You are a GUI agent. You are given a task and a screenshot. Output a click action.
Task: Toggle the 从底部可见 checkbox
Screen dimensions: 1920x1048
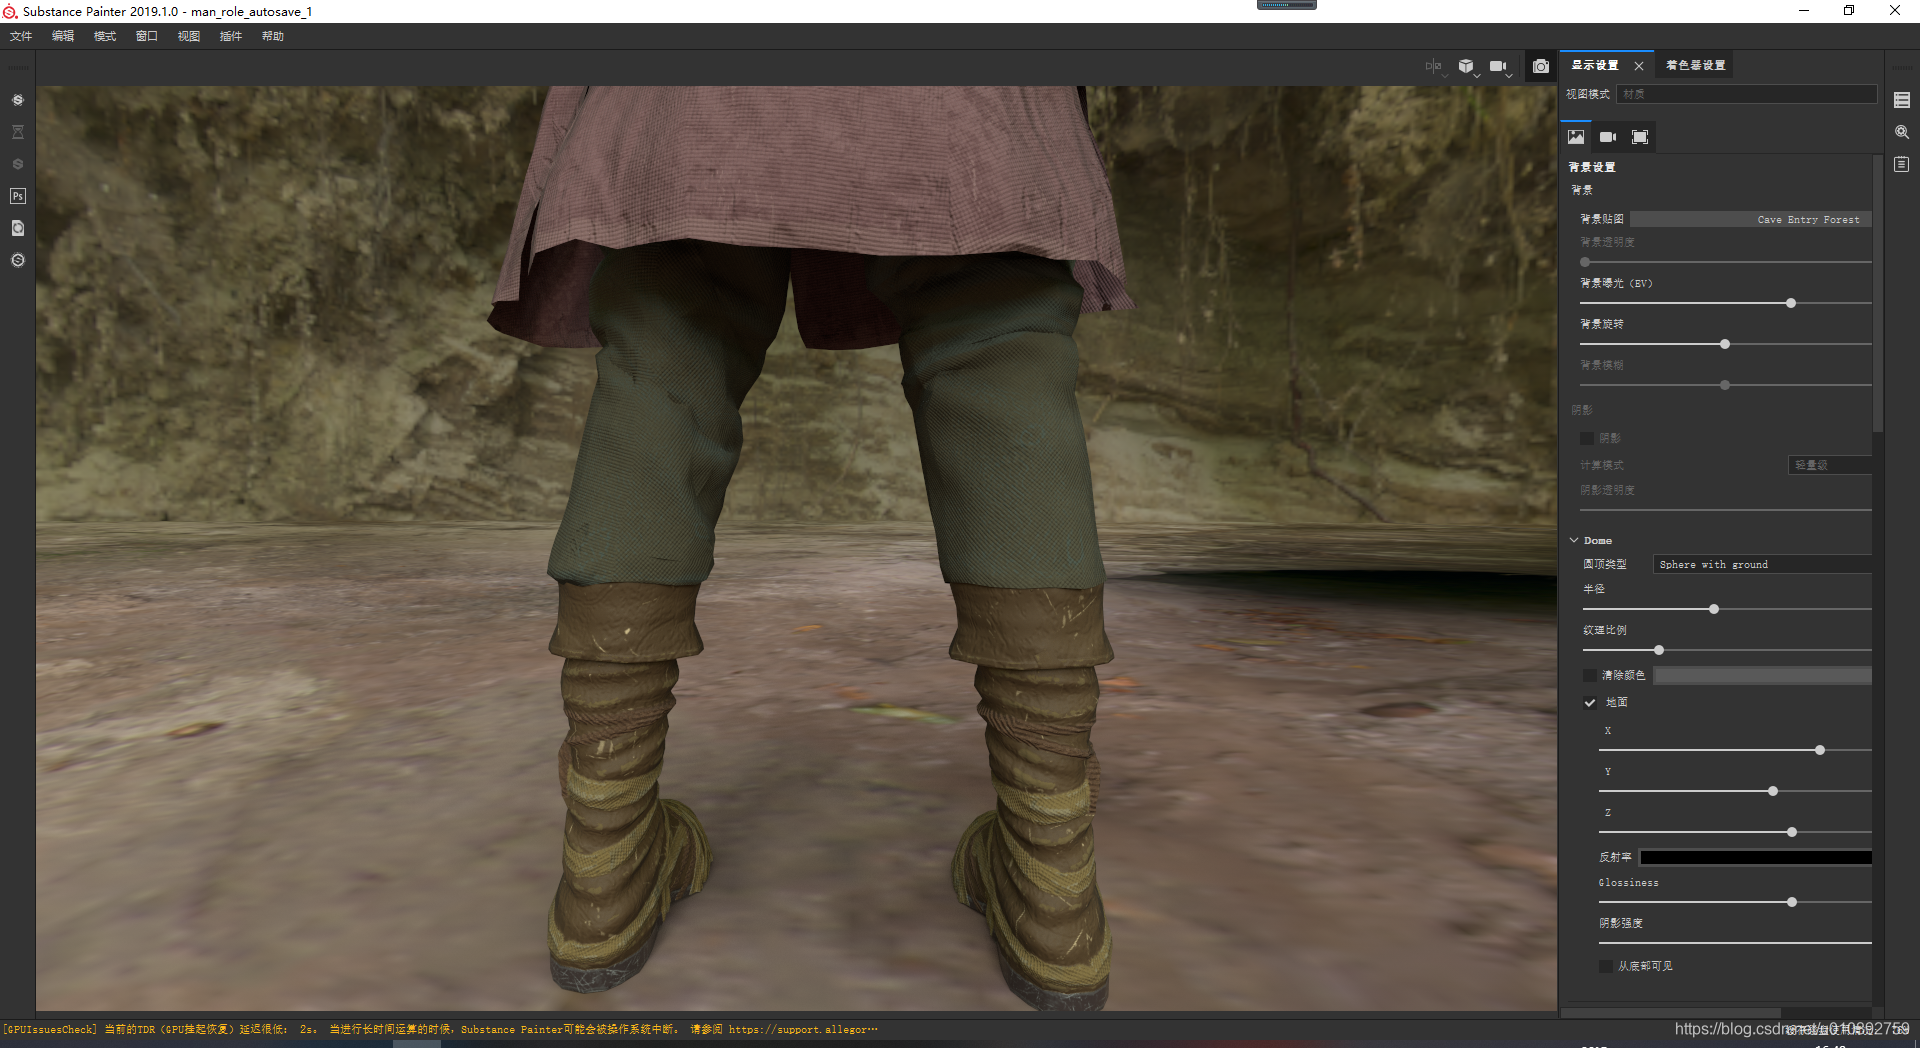pyautogui.click(x=1606, y=966)
